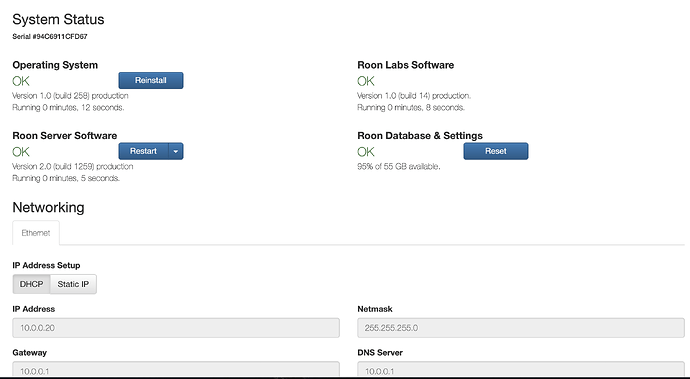This screenshot has width=690, height=379.
Task: Click the Roon Database & Settings heading
Action: coord(420,136)
